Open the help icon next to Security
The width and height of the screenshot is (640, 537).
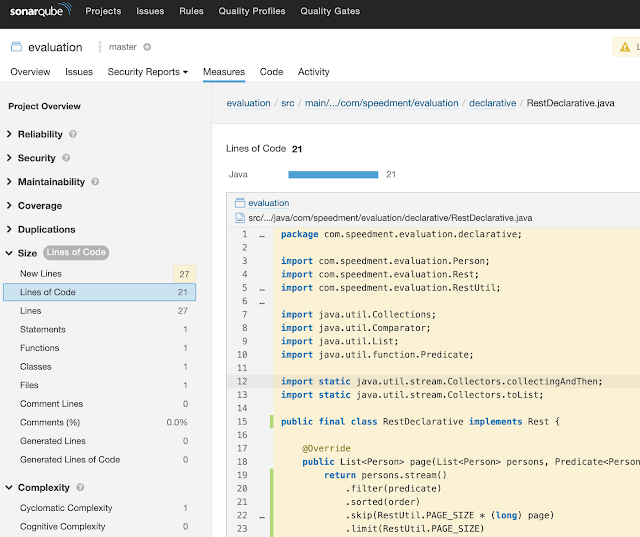(66, 158)
